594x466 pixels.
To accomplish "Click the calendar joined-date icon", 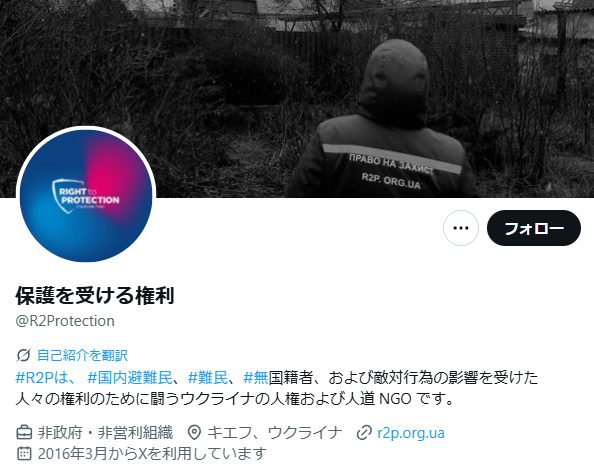I will click(24, 453).
